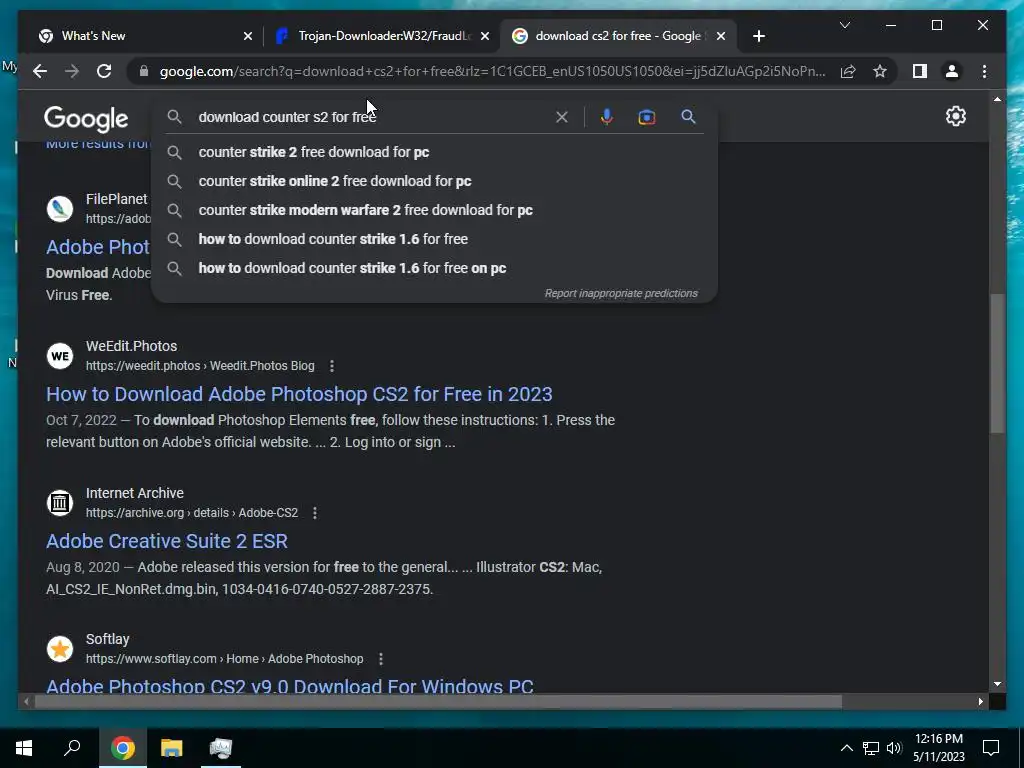This screenshot has height=768, width=1024.
Task: Go back to the previous page
Action: click(x=40, y=71)
